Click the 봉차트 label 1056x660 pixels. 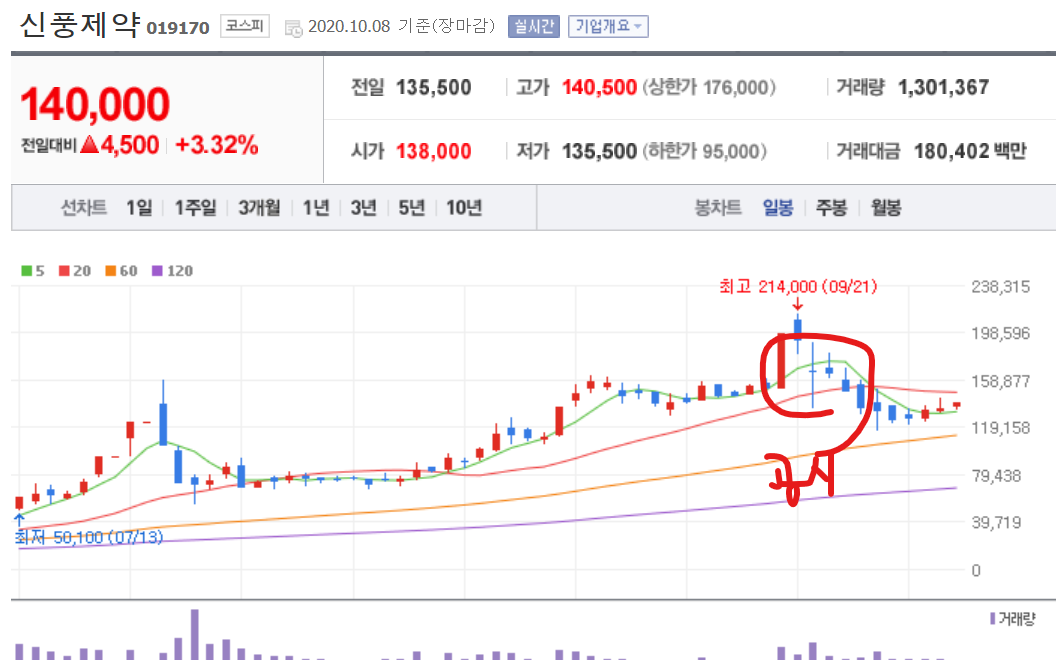click(718, 207)
